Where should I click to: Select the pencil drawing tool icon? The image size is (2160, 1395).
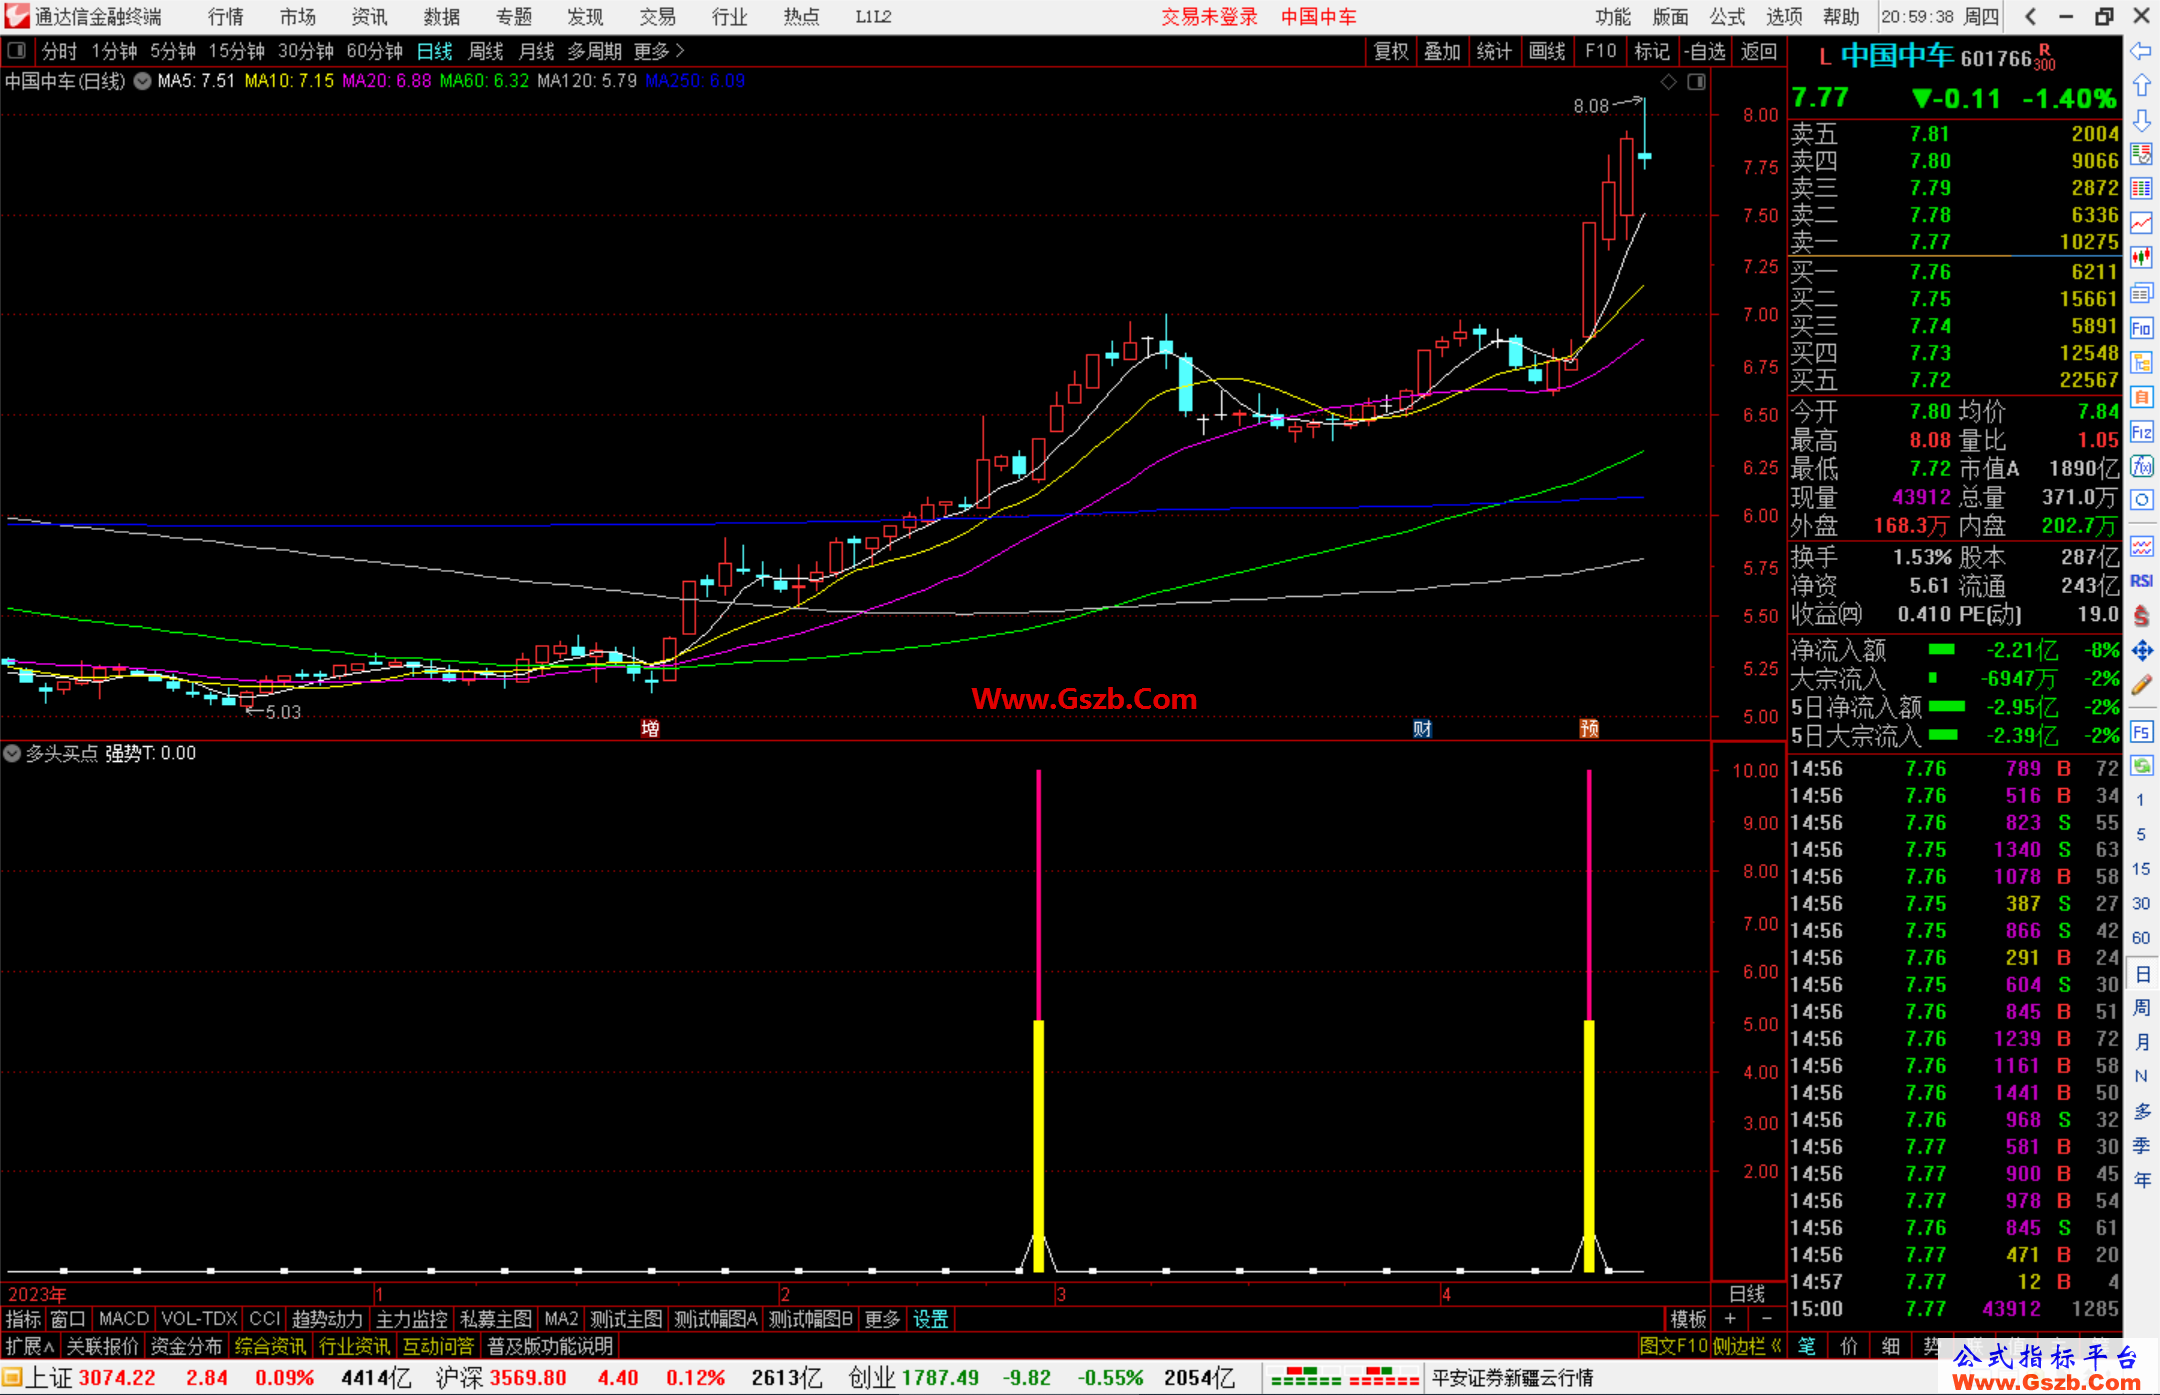[x=2141, y=685]
